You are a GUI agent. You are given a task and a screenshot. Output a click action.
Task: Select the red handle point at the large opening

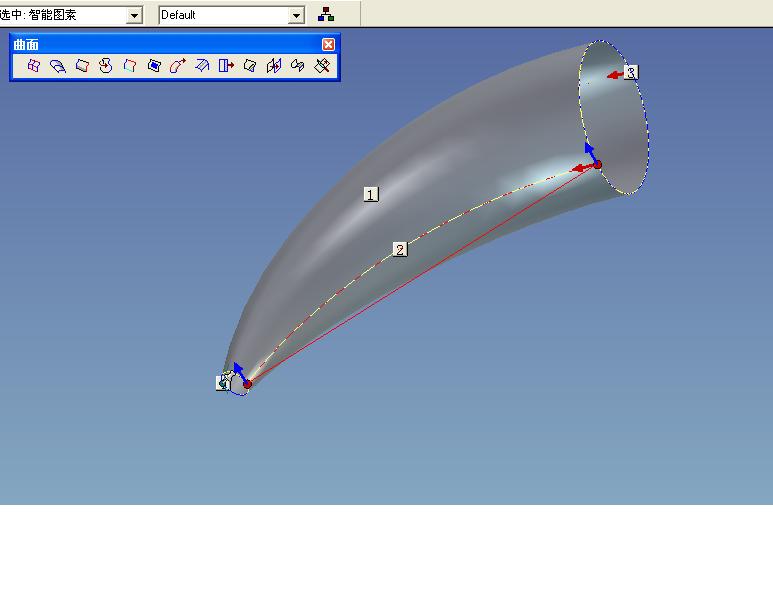[x=597, y=165]
